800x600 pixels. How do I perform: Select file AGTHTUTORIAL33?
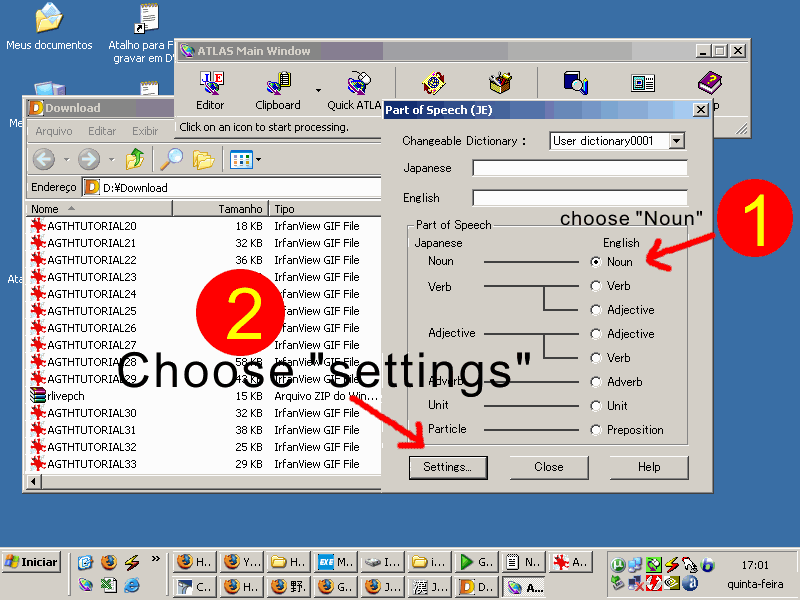click(x=92, y=464)
